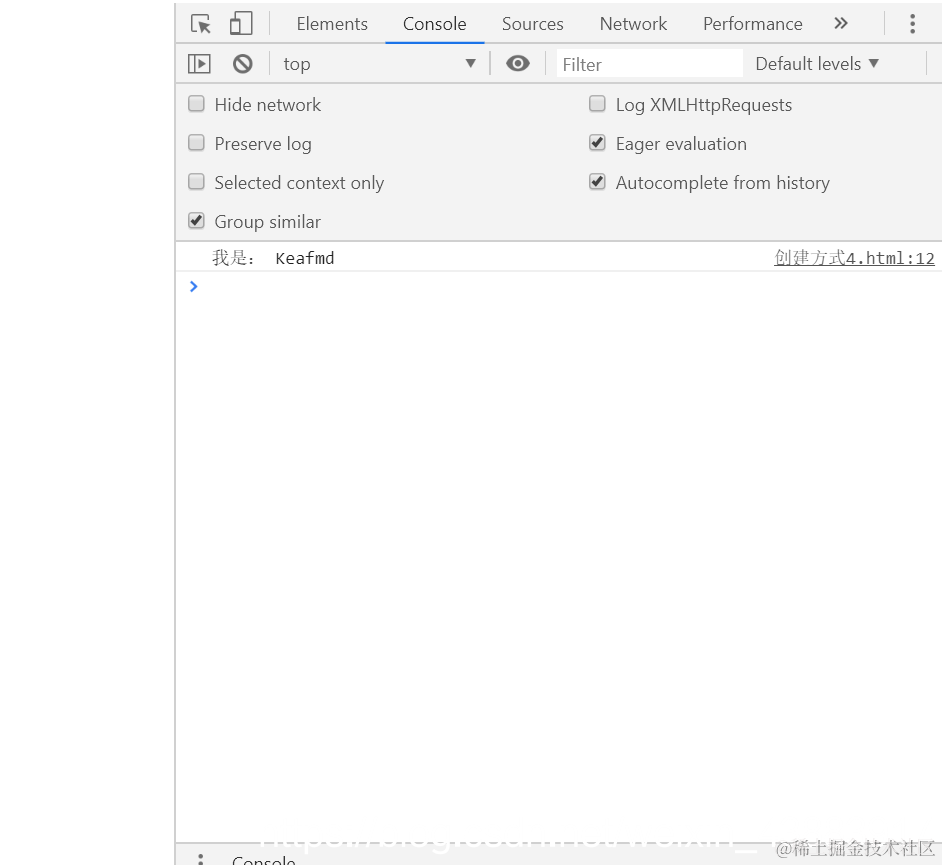This screenshot has width=942, height=865.
Task: Enable Log XMLHttpRequests checkbox
Action: 597,104
